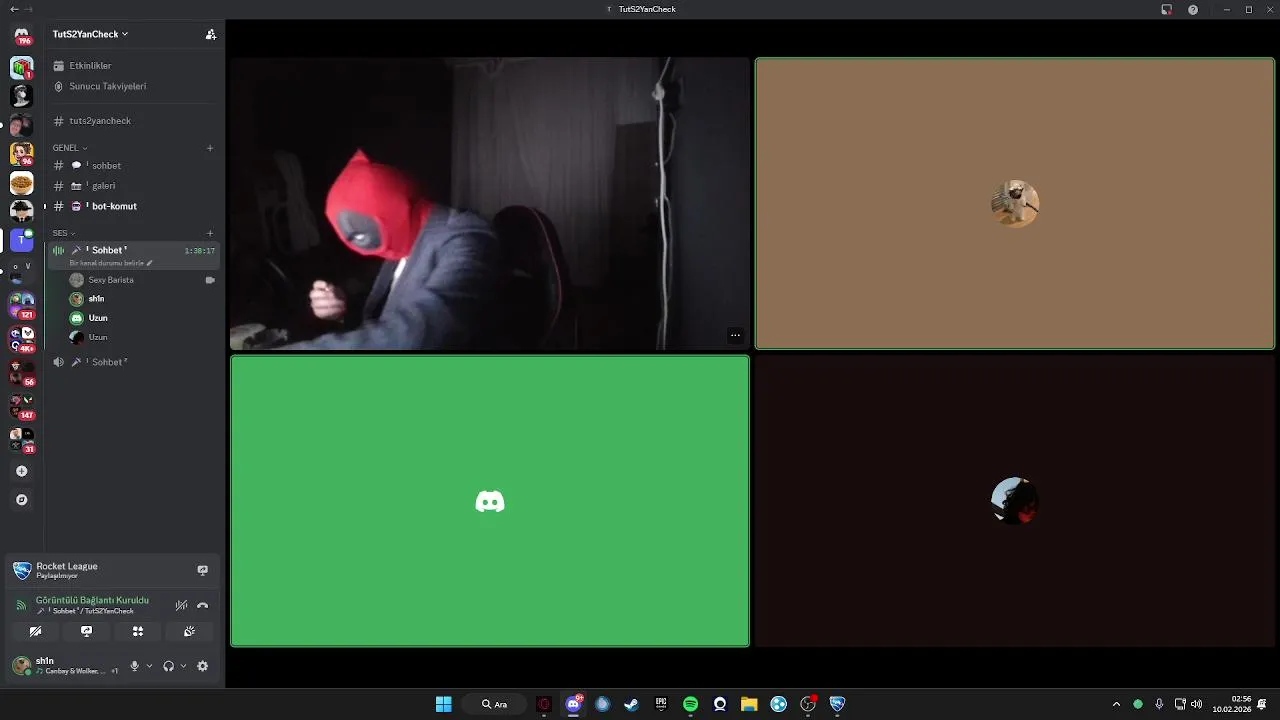Image resolution: width=1280 pixels, height=720 pixels.
Task: Click the green Discord logo participant tile
Action: tap(490, 501)
